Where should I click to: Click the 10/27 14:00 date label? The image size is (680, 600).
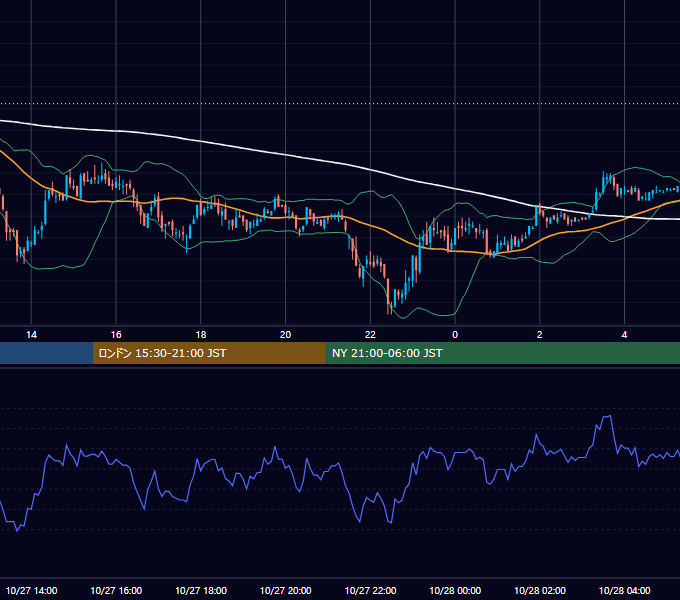click(31, 590)
